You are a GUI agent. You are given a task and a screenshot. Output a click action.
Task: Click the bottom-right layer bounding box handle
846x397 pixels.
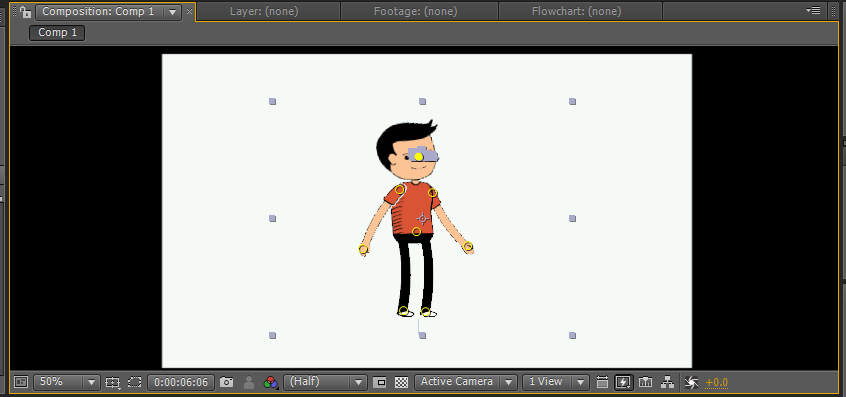(572, 336)
